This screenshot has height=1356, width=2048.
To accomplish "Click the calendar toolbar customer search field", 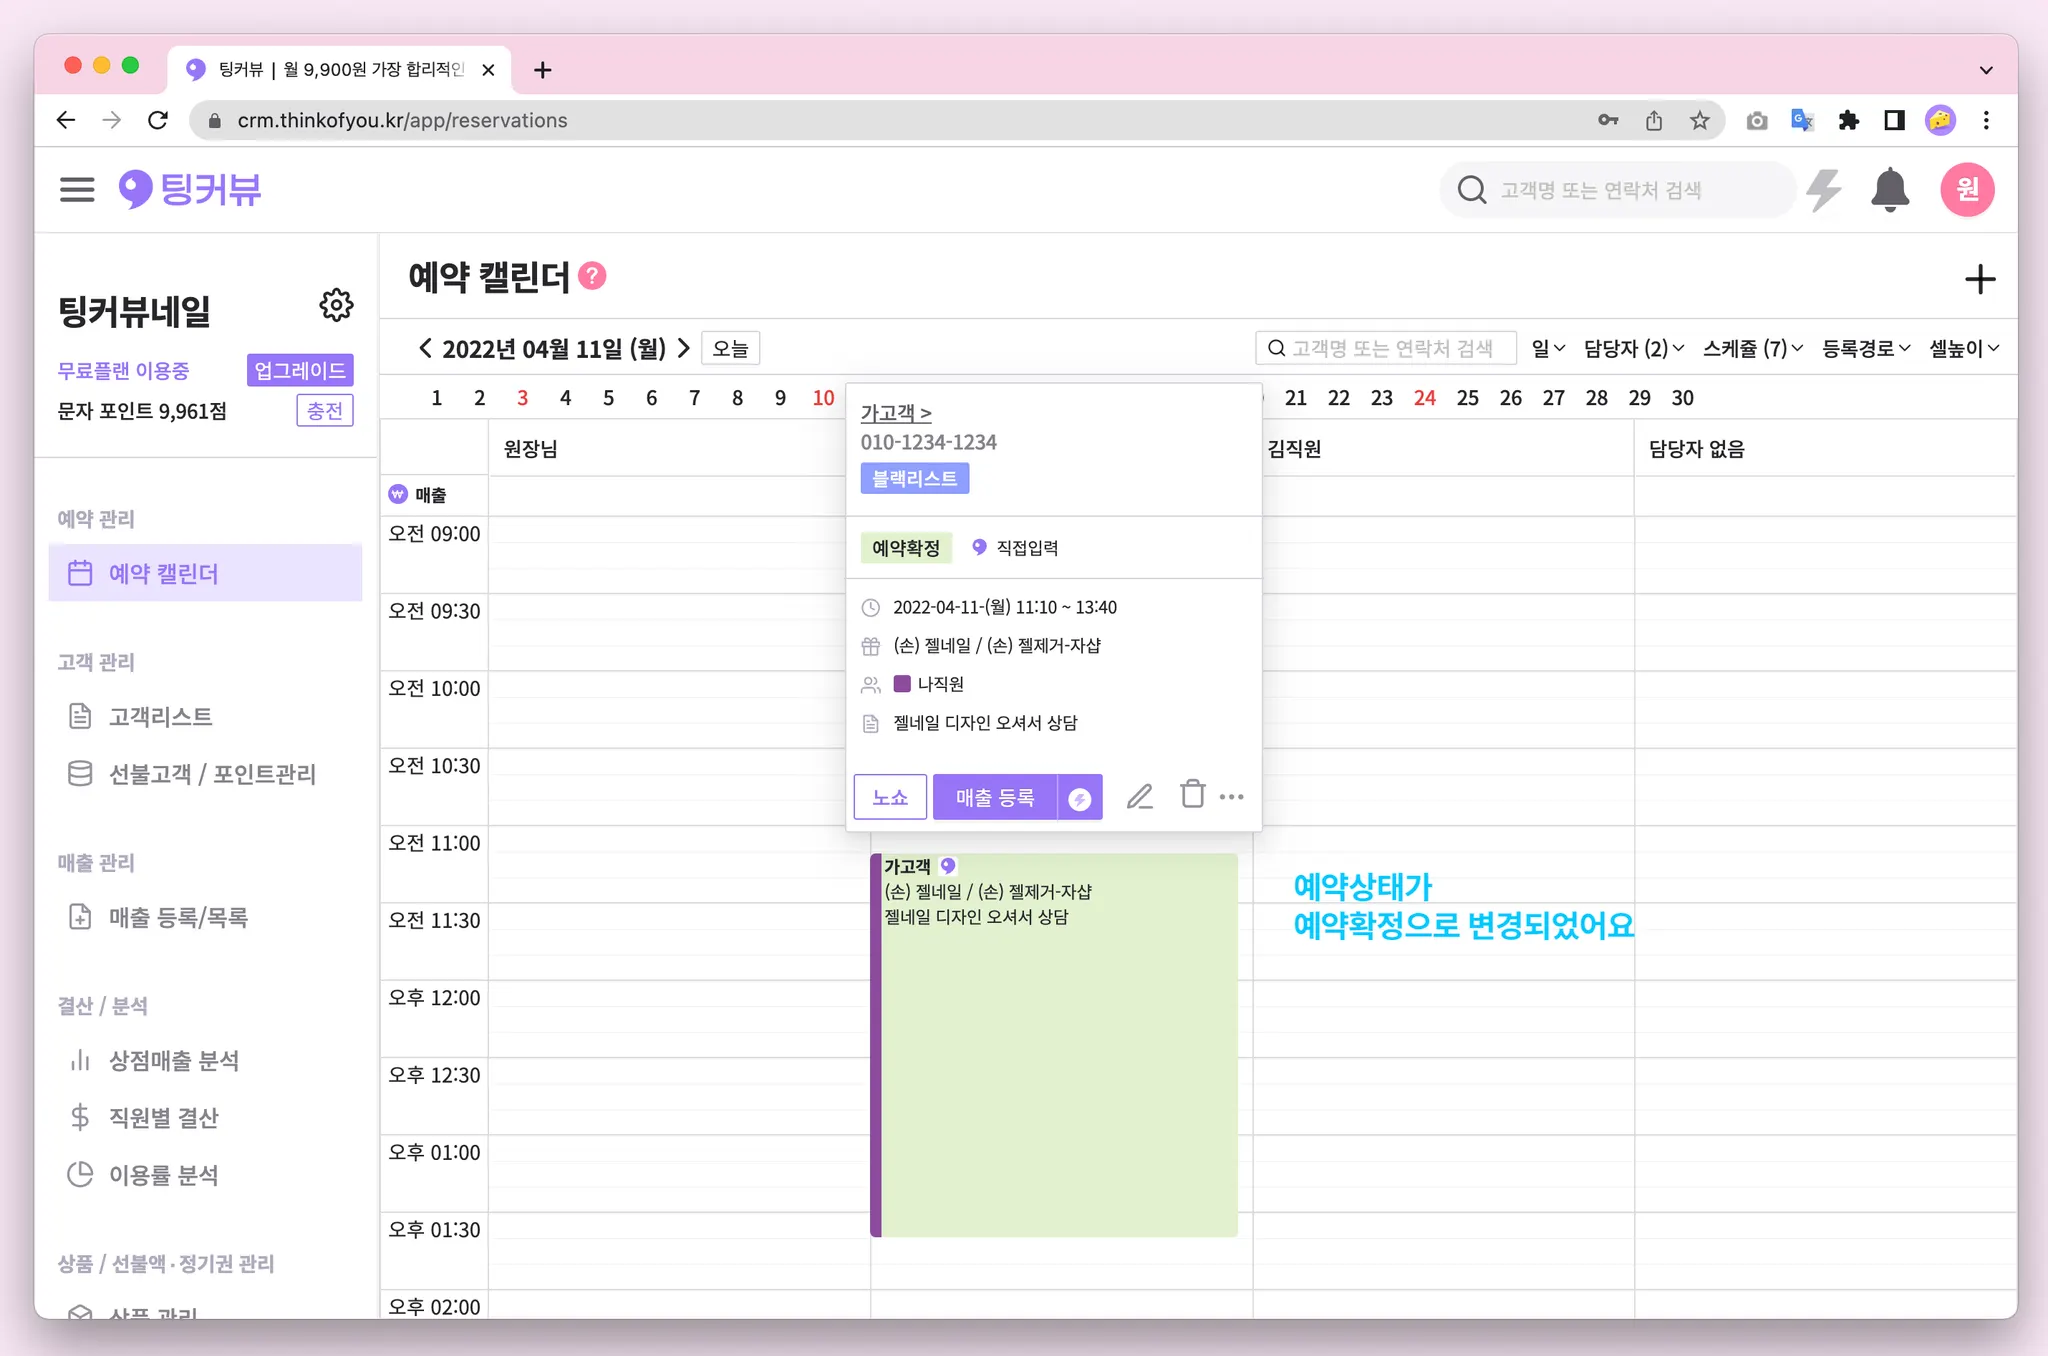I will click(1386, 348).
